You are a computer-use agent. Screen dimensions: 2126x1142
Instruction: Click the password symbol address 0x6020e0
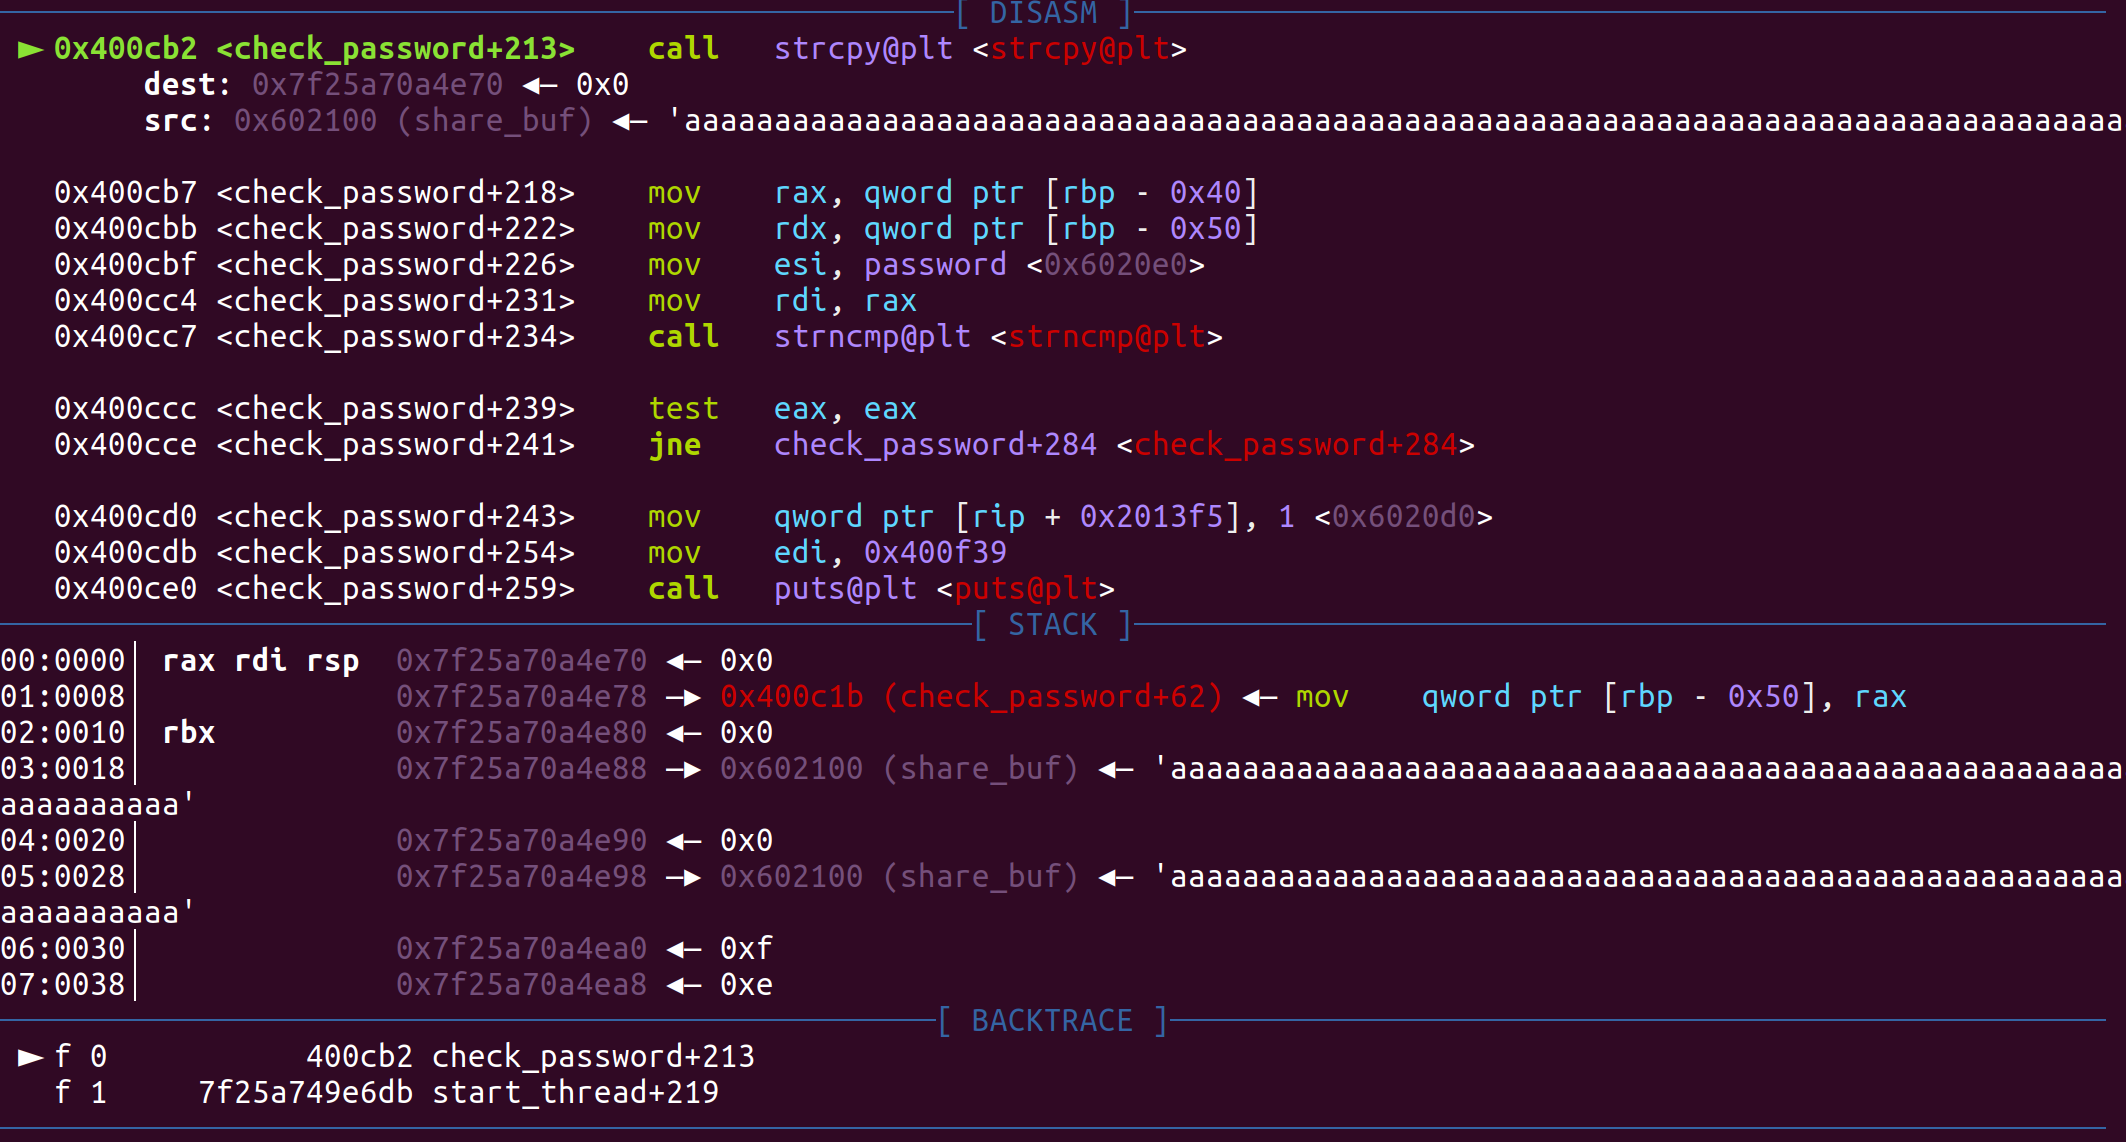[x=1115, y=265]
